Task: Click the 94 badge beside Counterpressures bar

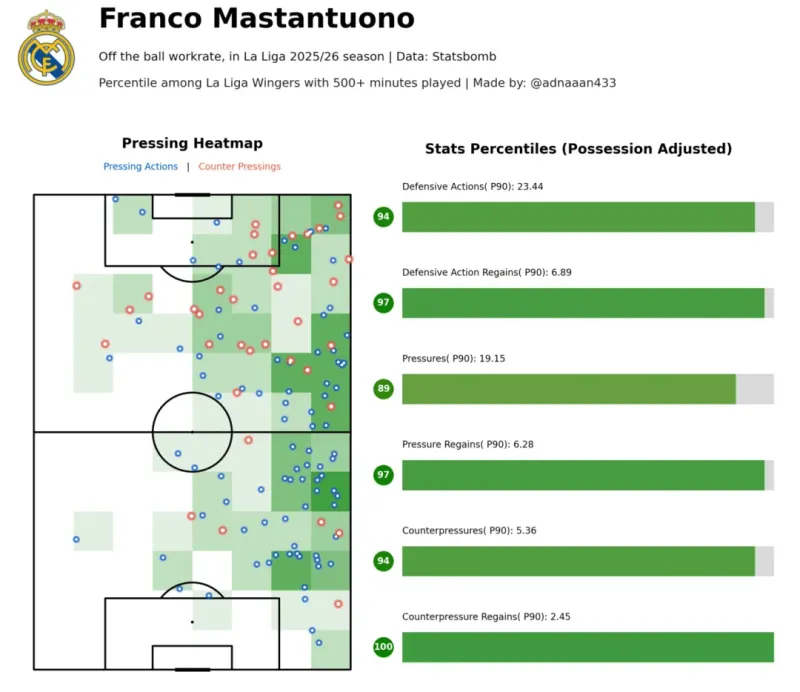Action: pos(383,561)
